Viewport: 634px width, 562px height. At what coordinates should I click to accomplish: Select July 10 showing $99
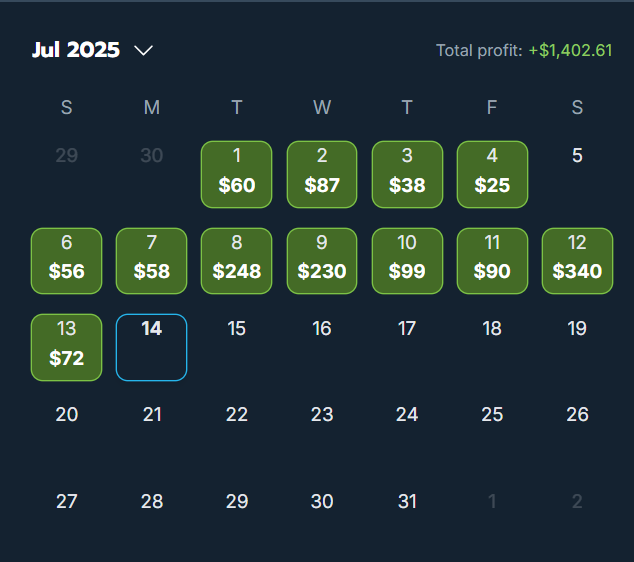[x=407, y=261]
